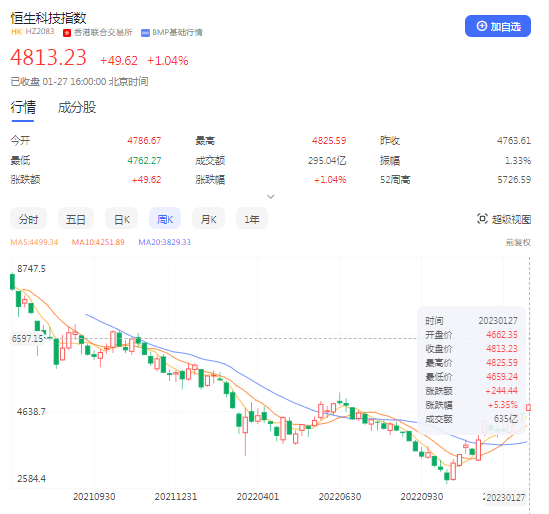
Task: Click the MA5:4499.34 indicator label
Action: 34,242
